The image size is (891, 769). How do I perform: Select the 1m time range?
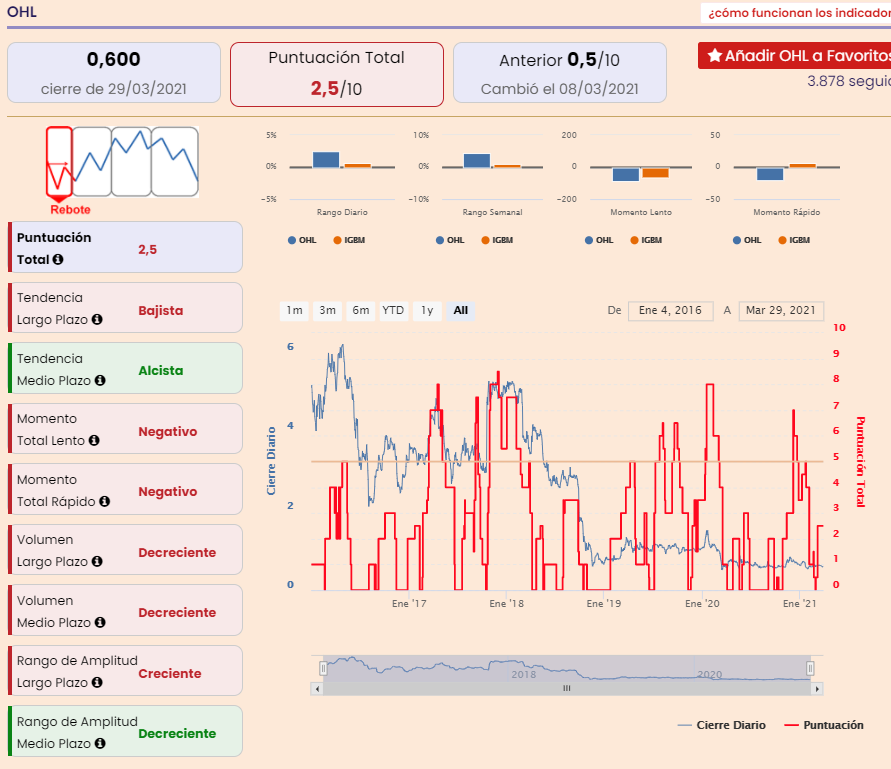pyautogui.click(x=294, y=310)
